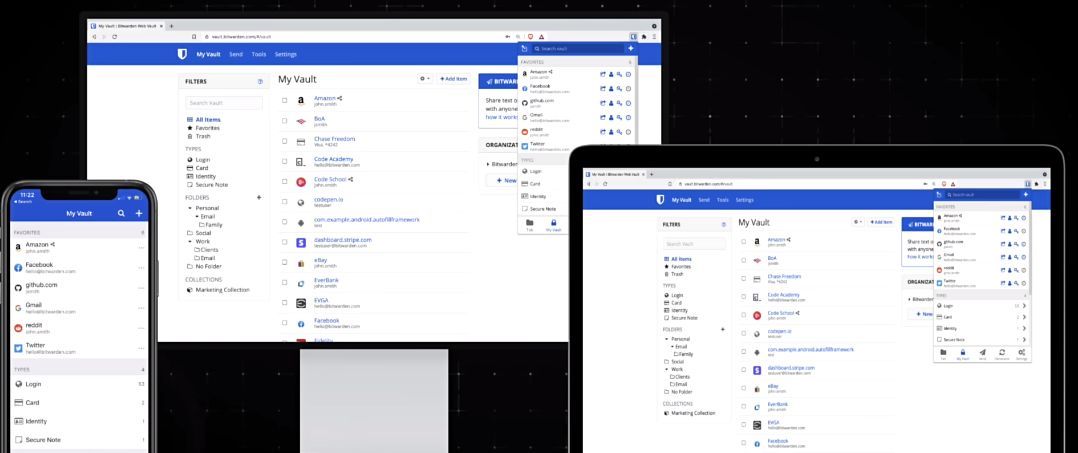The width and height of the screenshot is (1078, 453).
Task: Click the Bitwarden shield logo on the desktop monitor
Action: (x=182, y=54)
